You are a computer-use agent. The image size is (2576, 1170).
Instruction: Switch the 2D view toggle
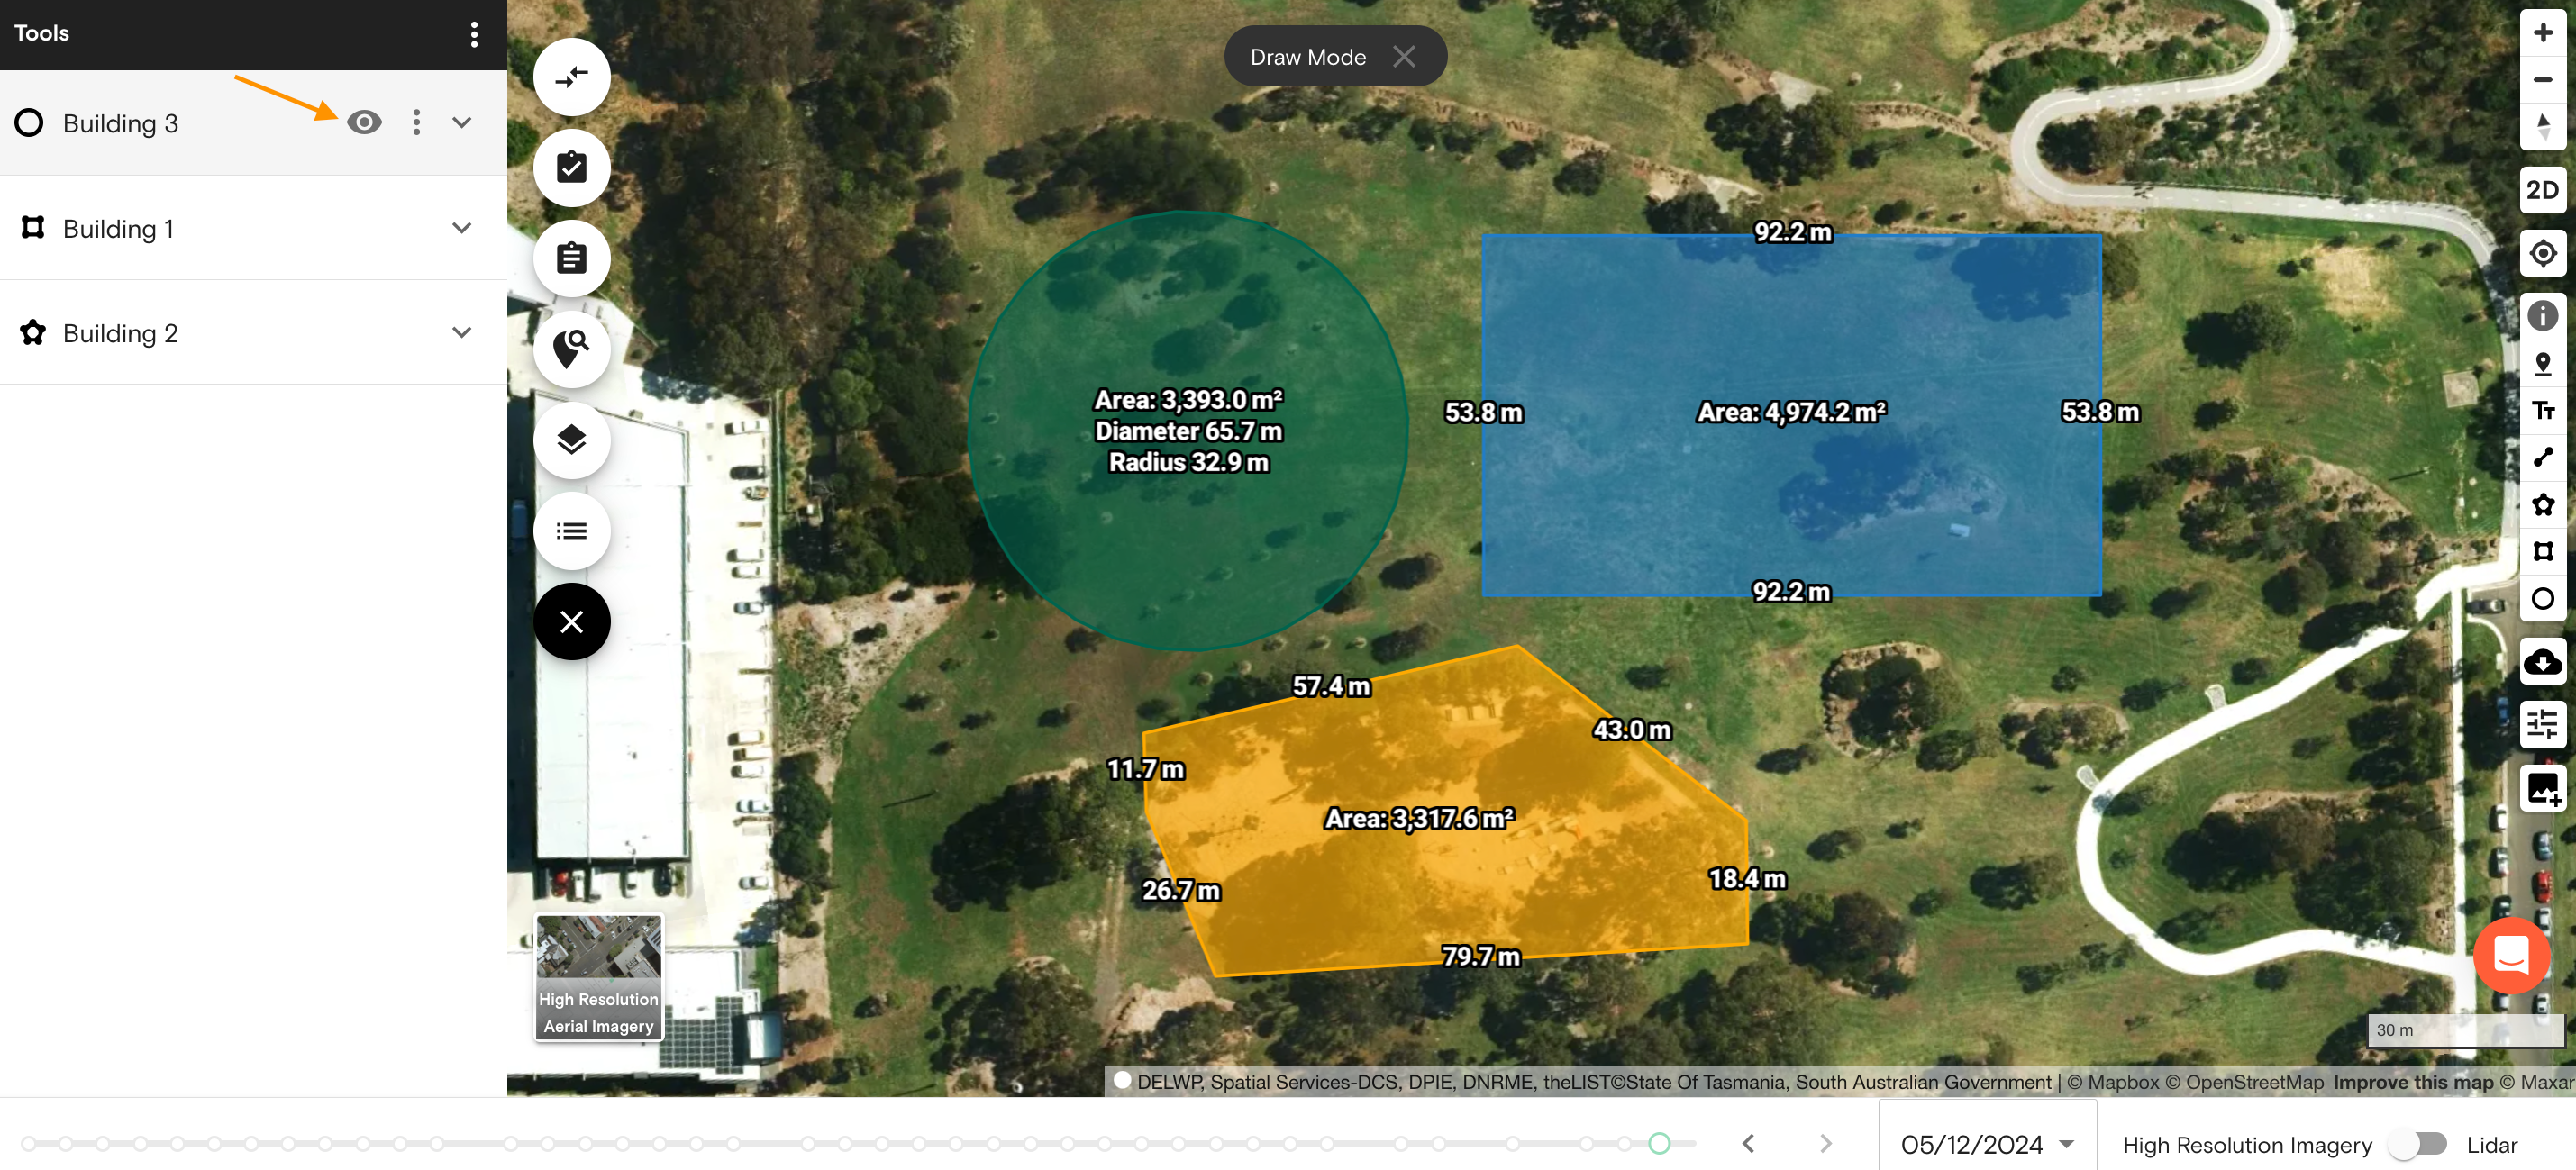pos(2542,190)
